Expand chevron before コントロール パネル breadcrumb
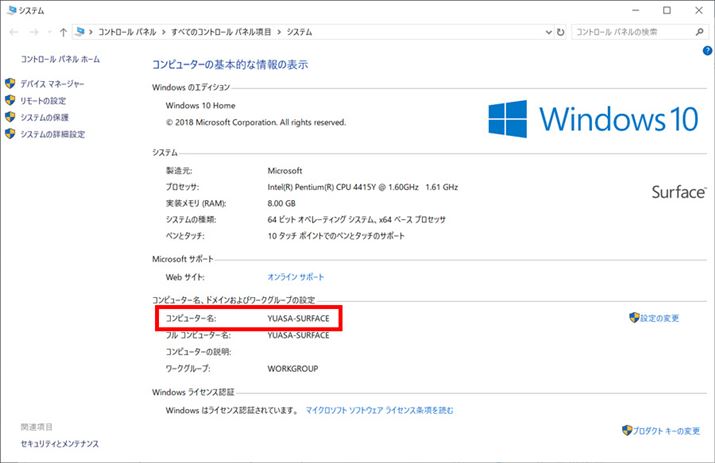Viewport: 715px width, 463px height. pos(91,32)
